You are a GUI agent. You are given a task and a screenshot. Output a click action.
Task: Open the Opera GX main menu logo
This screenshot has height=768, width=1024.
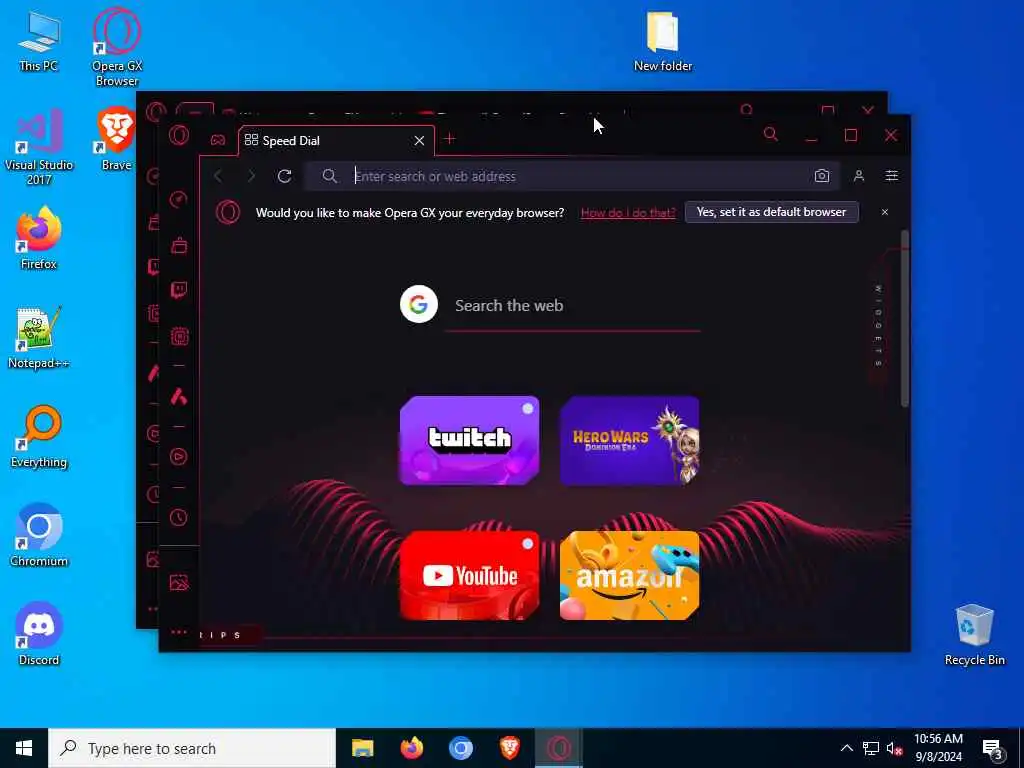click(179, 135)
